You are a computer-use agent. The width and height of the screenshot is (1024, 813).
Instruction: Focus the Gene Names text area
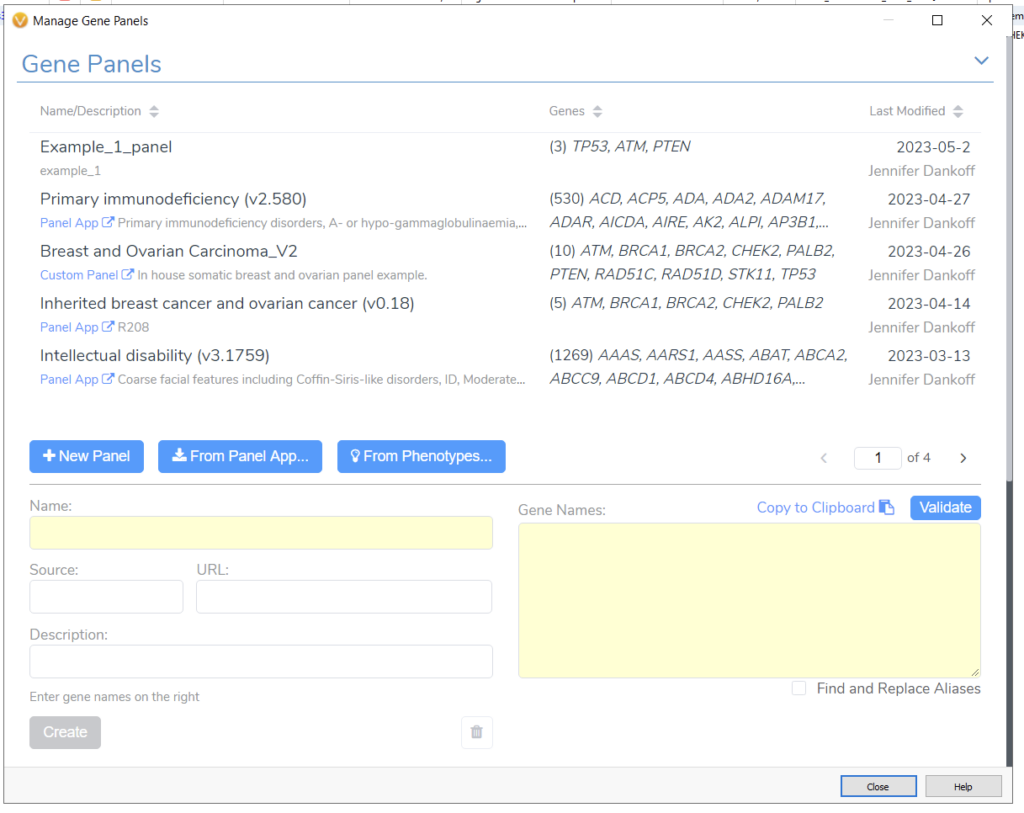pyautogui.click(x=749, y=600)
